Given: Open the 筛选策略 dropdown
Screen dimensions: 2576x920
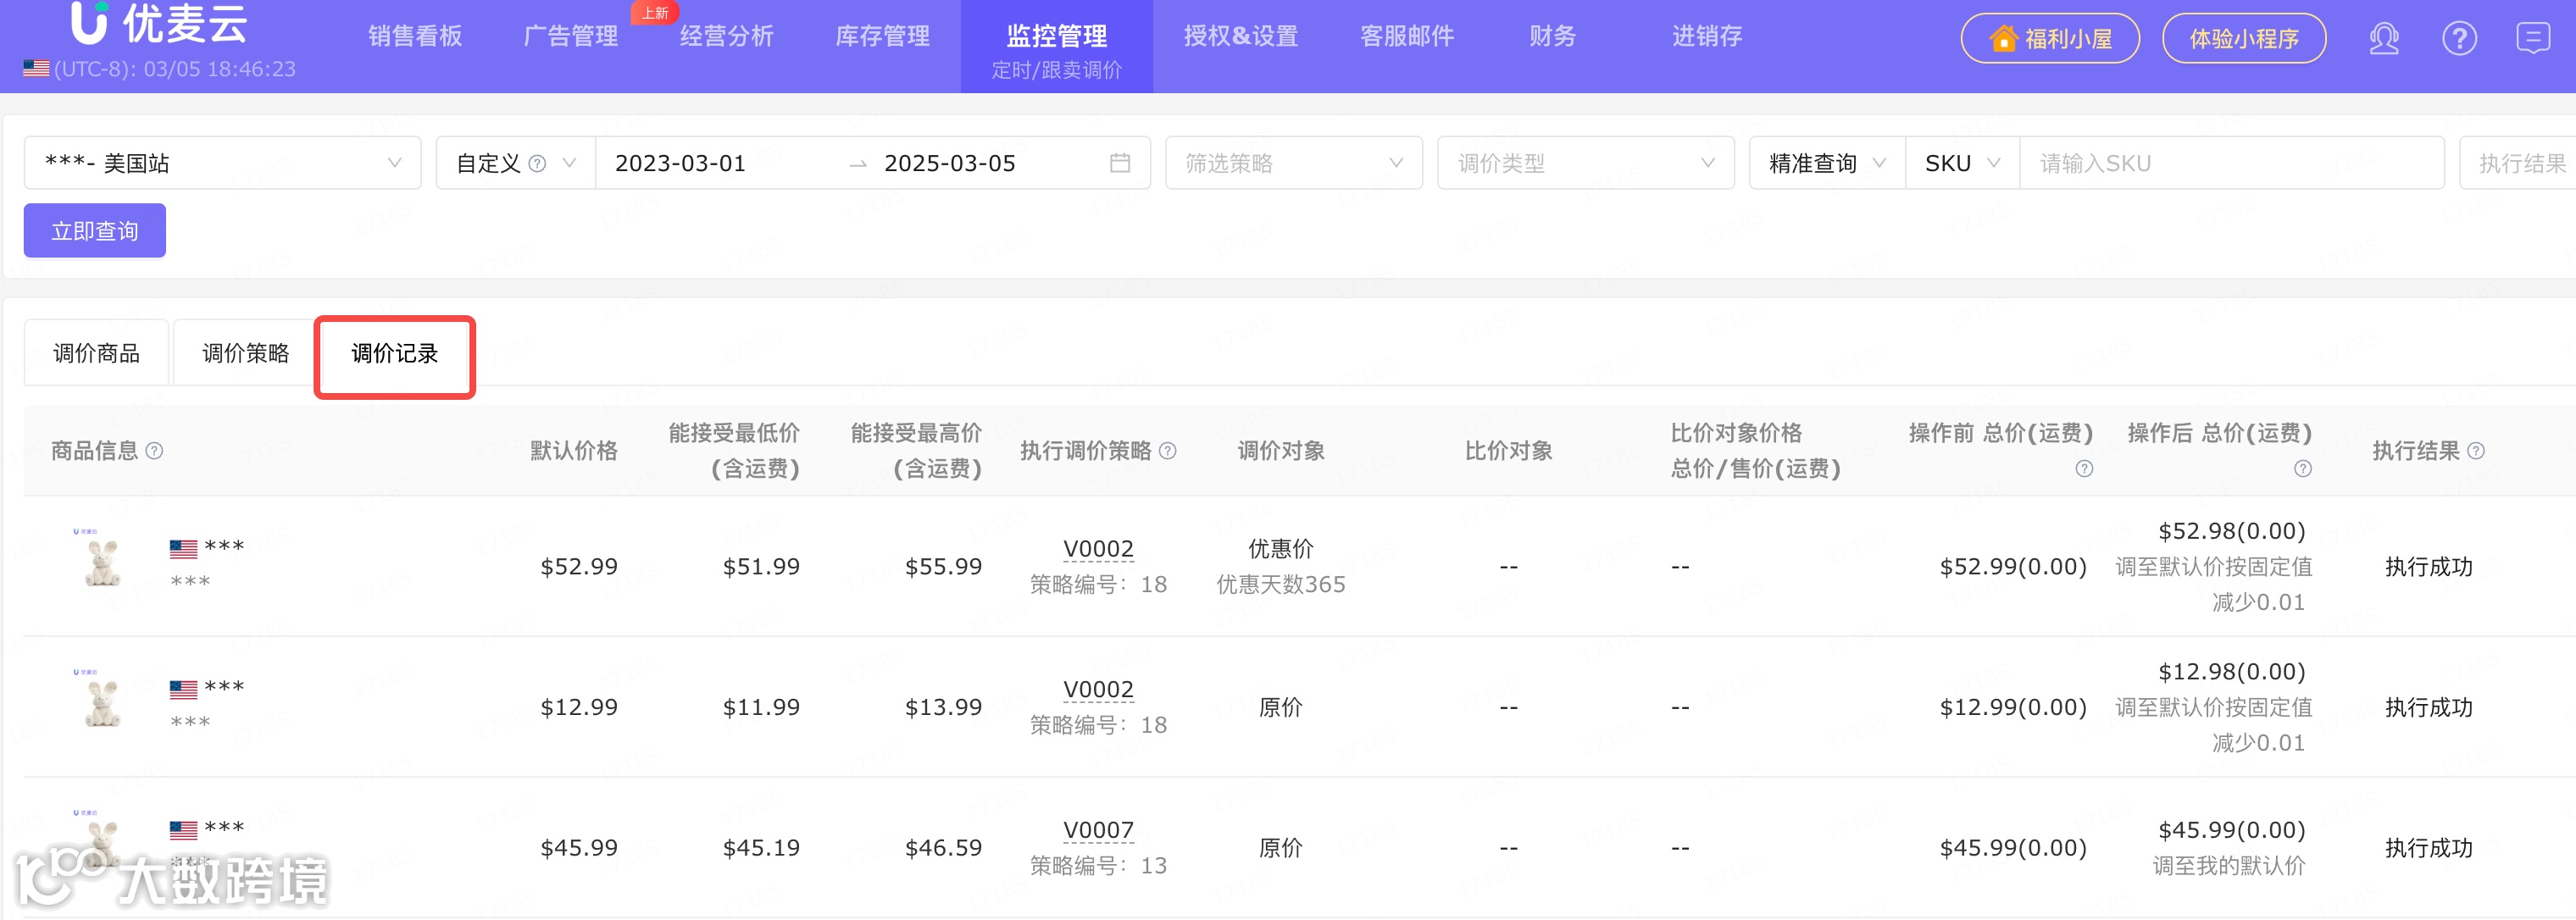Looking at the screenshot, I should coord(1293,163).
